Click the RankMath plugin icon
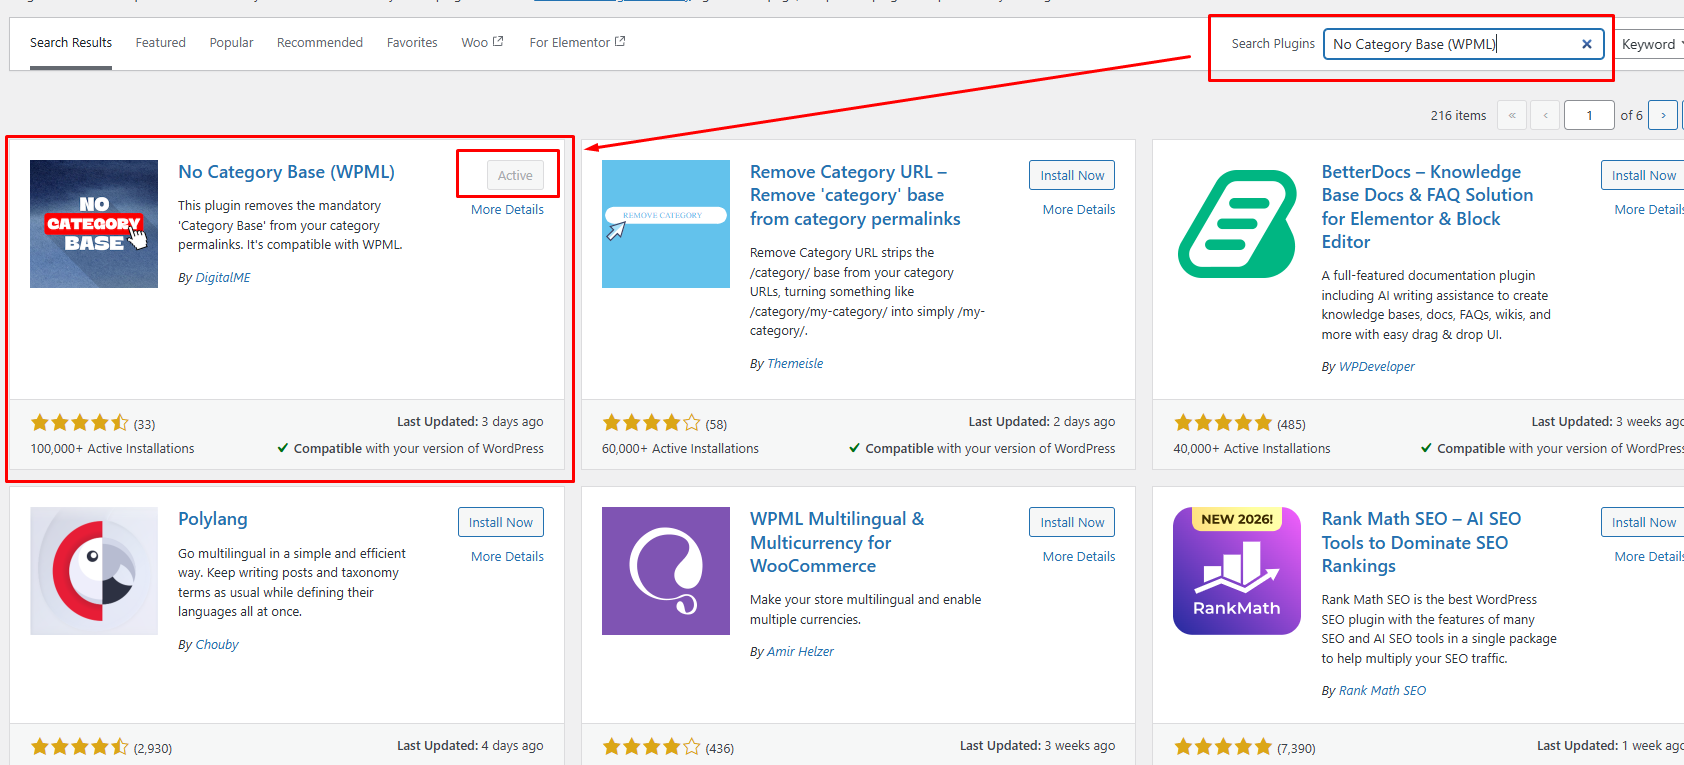Viewport: 1684px width, 765px height. pyautogui.click(x=1237, y=571)
